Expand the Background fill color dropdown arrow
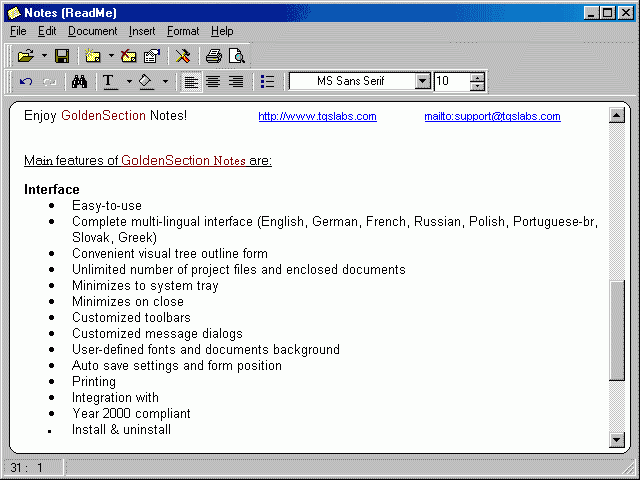640x480 pixels. (x=165, y=82)
